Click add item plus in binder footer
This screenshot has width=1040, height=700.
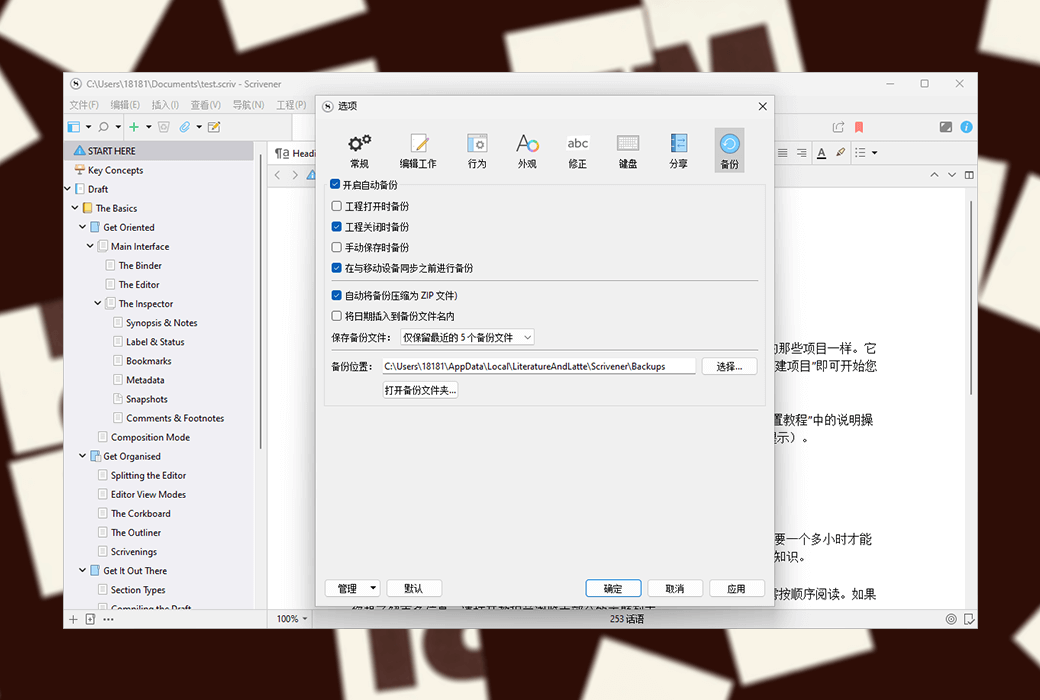(x=74, y=619)
